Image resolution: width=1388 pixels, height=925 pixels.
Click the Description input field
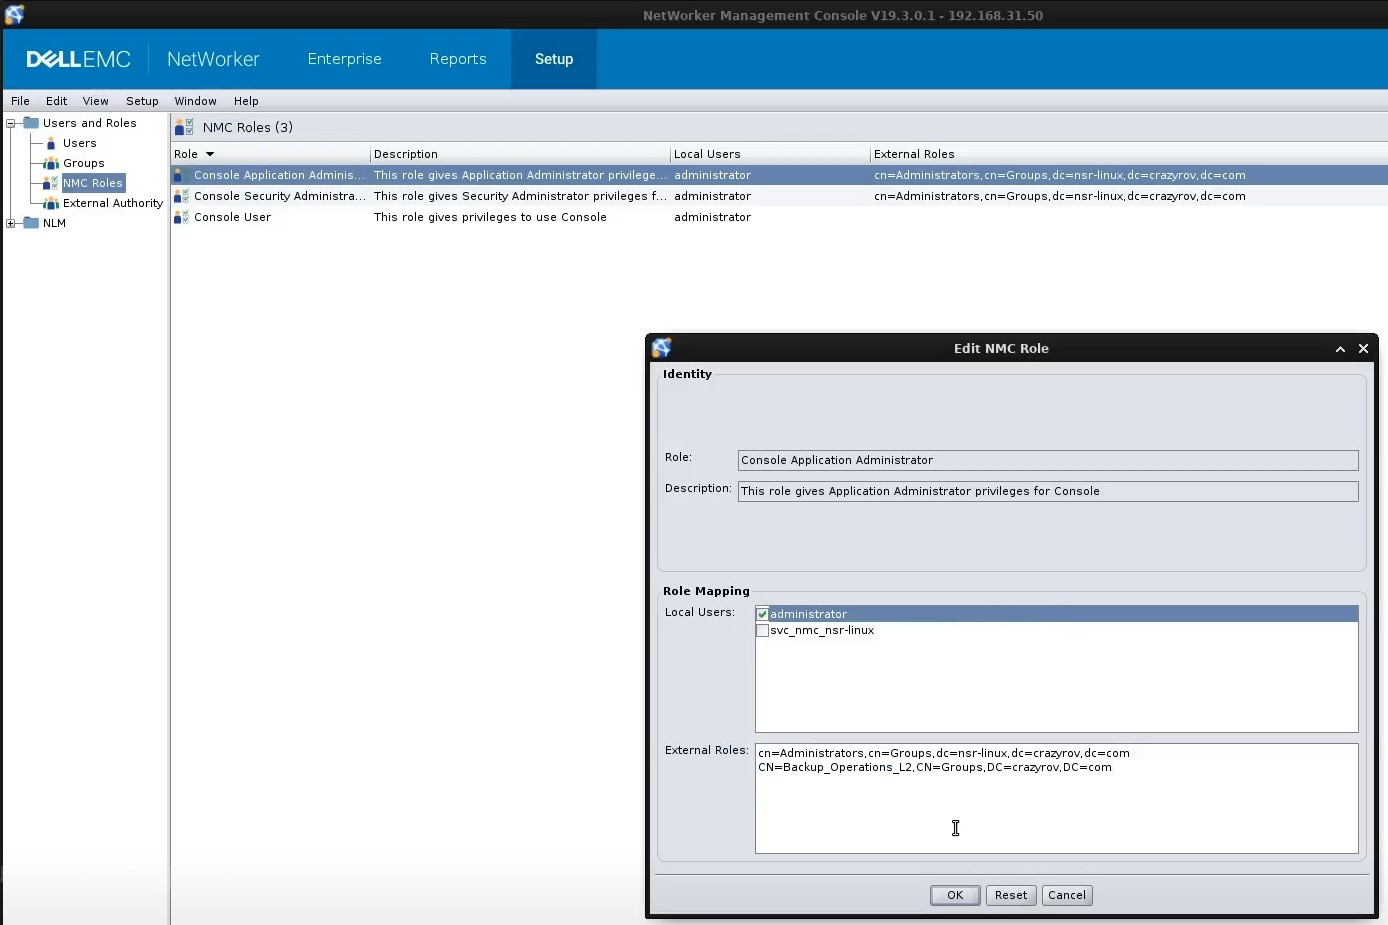point(1048,491)
